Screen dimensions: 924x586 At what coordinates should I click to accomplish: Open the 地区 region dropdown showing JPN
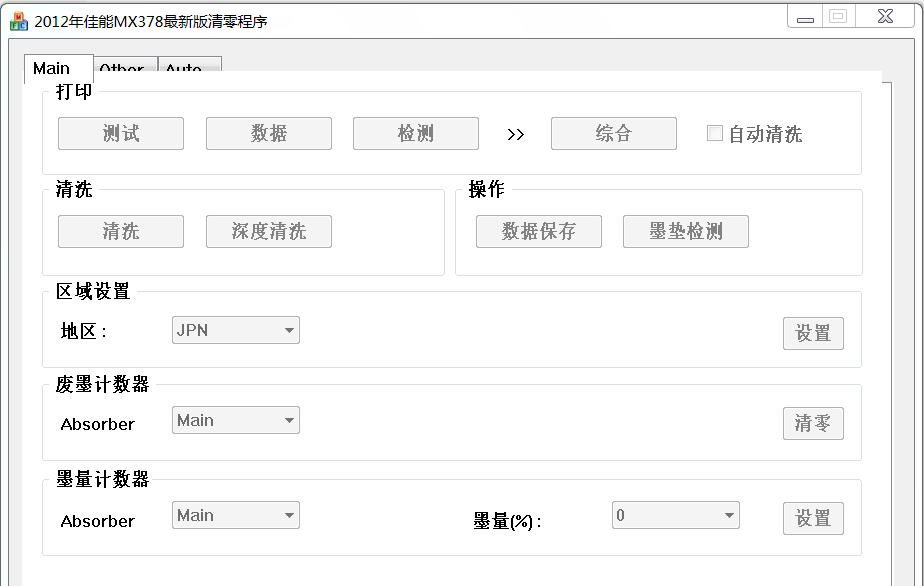coord(236,330)
